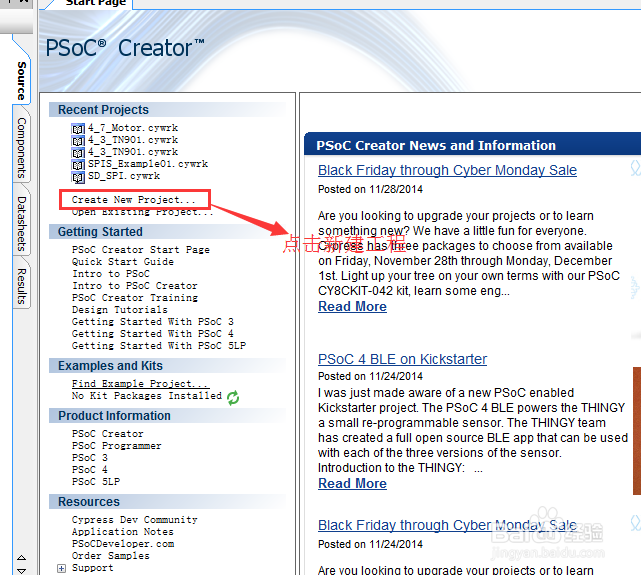Screen dimensions: 641x575
Task: Open first Black Friday through Cyber Monday Sale headline
Action: tap(447, 170)
